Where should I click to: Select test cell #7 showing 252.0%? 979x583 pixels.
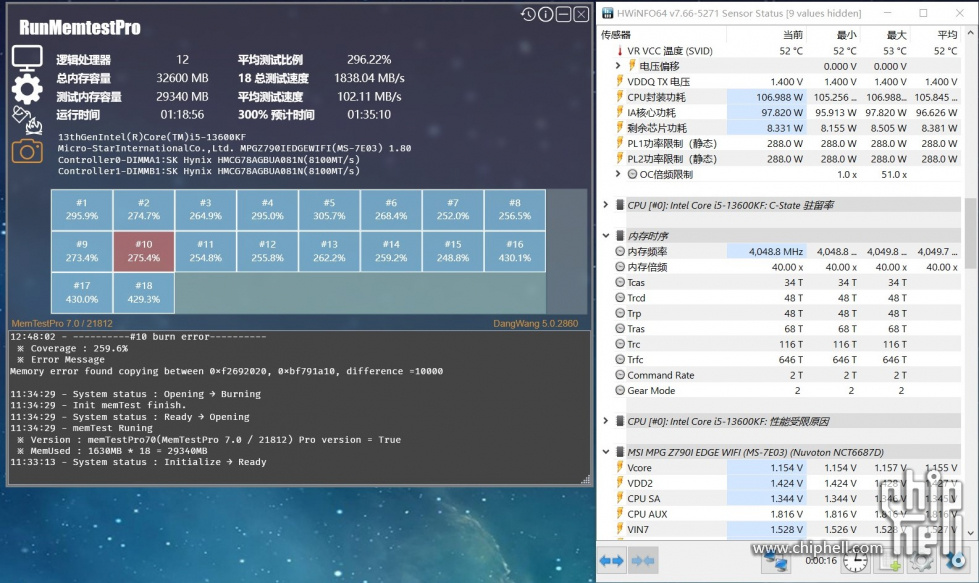(x=453, y=209)
